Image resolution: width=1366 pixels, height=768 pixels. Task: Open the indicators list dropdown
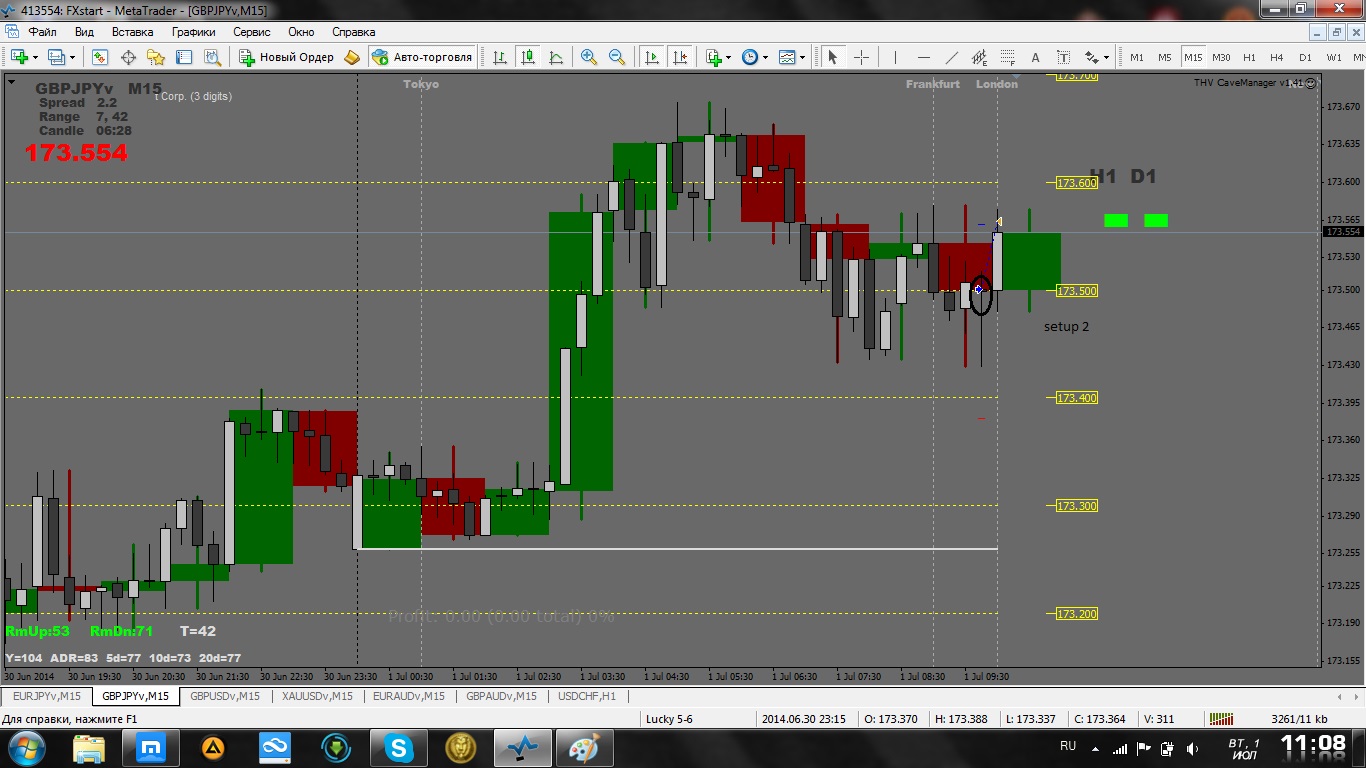[x=718, y=57]
